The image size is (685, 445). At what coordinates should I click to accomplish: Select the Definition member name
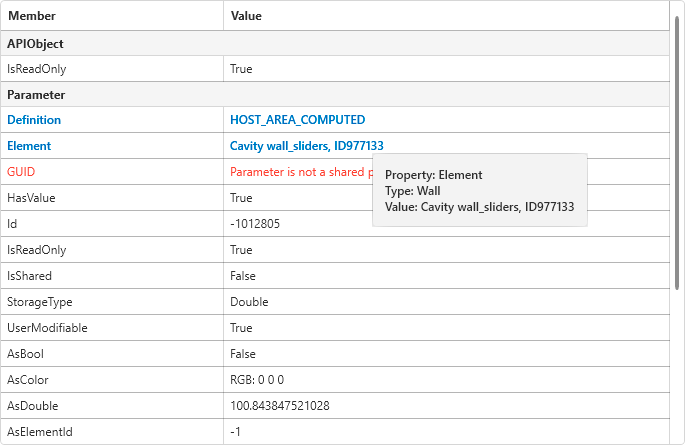pos(34,120)
